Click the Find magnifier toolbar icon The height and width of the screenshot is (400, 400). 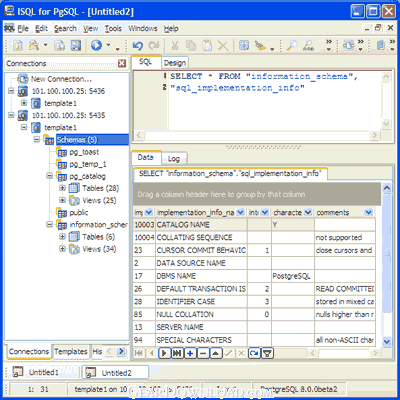[x=292, y=45]
